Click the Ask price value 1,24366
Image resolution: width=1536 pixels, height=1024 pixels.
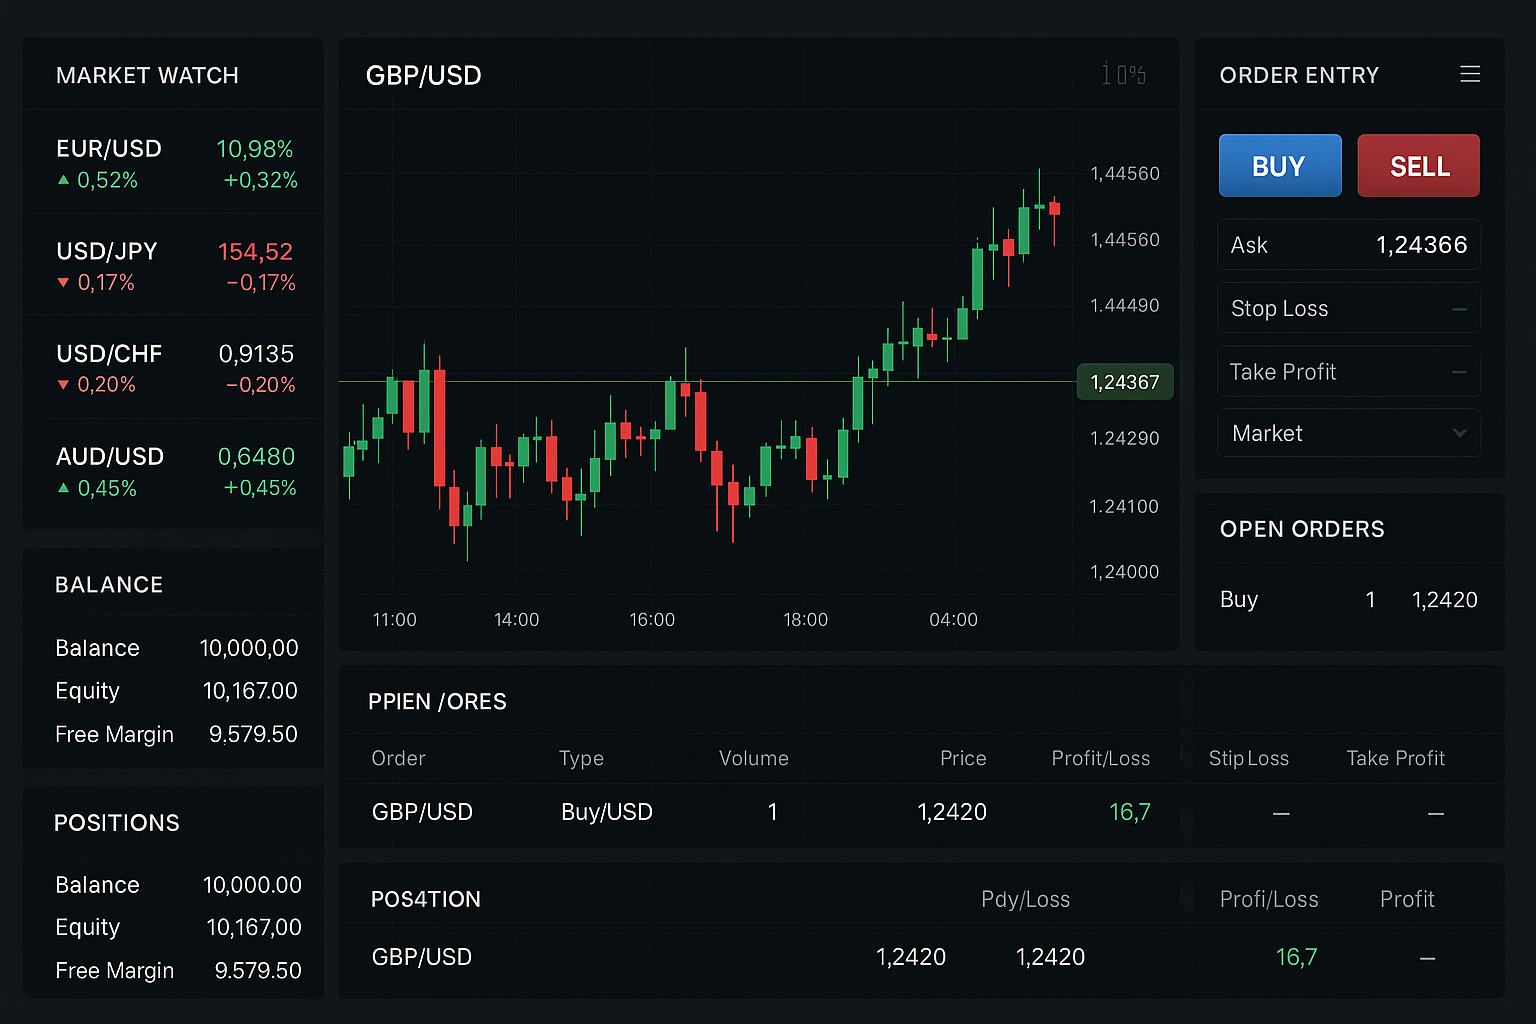[x=1421, y=245]
